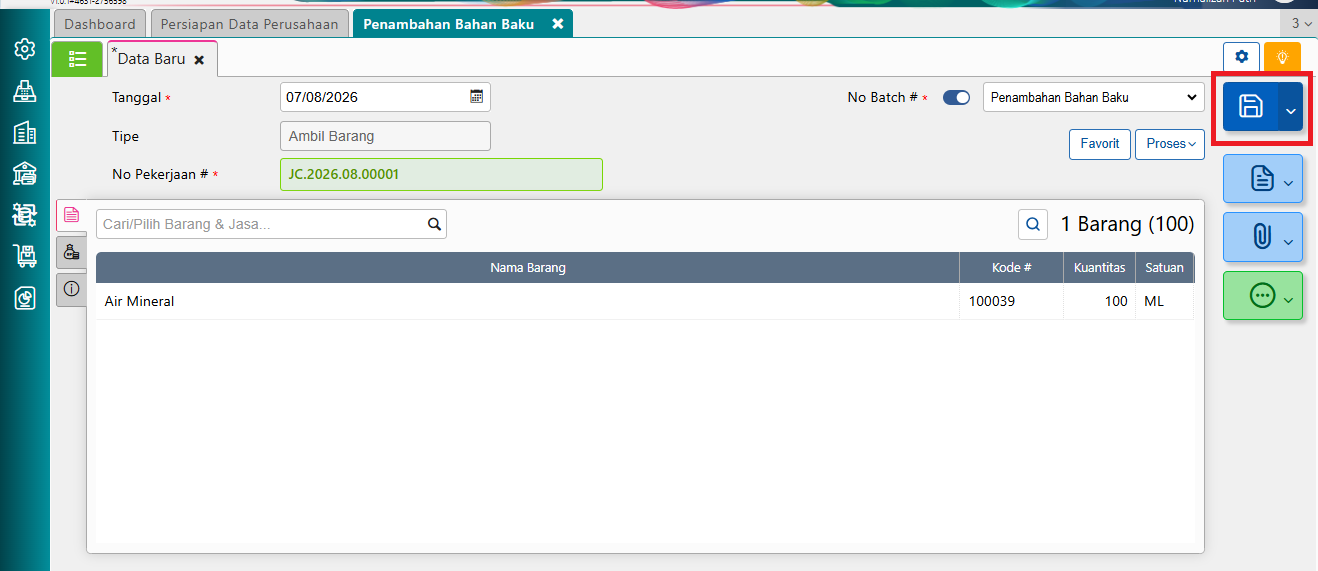Image resolution: width=1318 pixels, height=571 pixels.
Task: Click the orange lightbulb tips button
Action: click(1282, 57)
